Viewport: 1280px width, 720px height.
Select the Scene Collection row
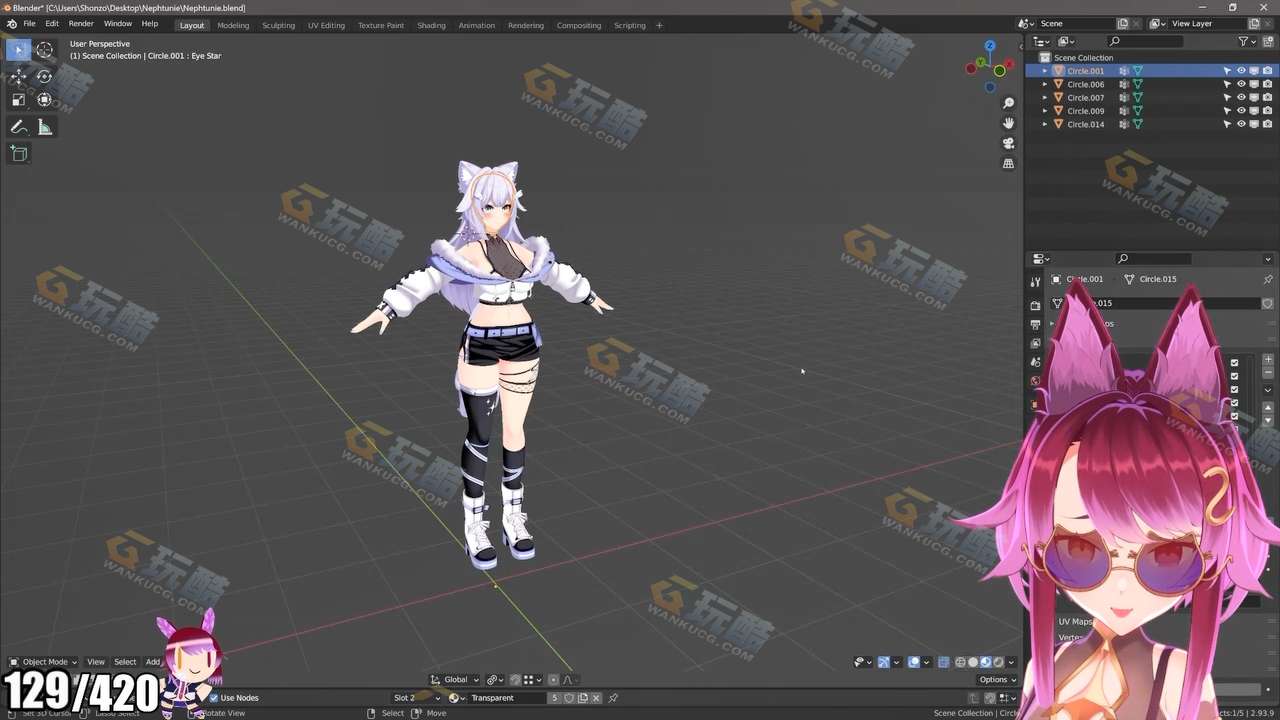pyautogui.click(x=1150, y=58)
